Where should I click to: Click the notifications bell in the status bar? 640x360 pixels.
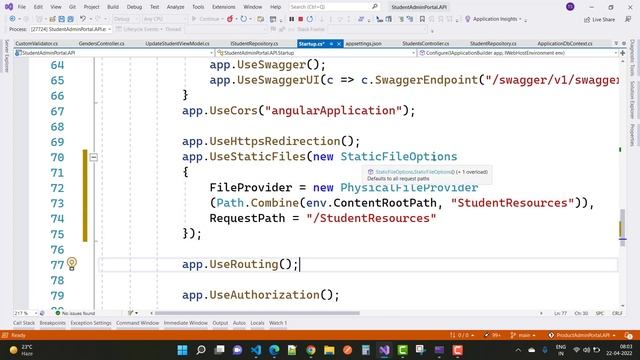(x=629, y=335)
